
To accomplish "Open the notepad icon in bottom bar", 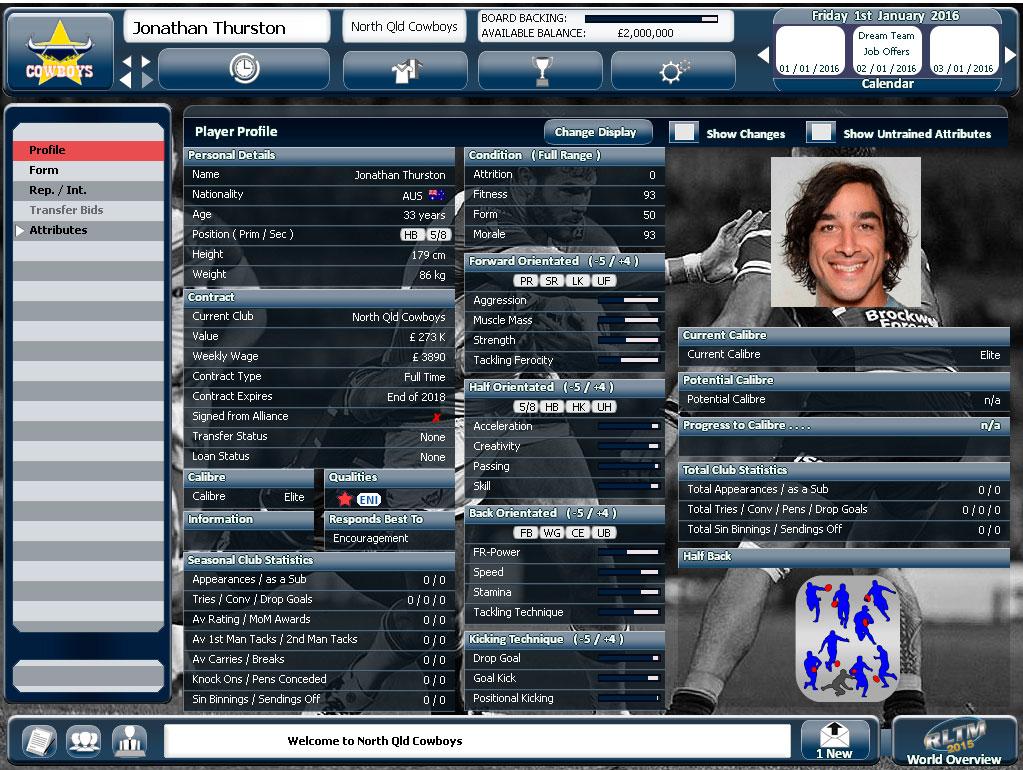I will point(38,741).
